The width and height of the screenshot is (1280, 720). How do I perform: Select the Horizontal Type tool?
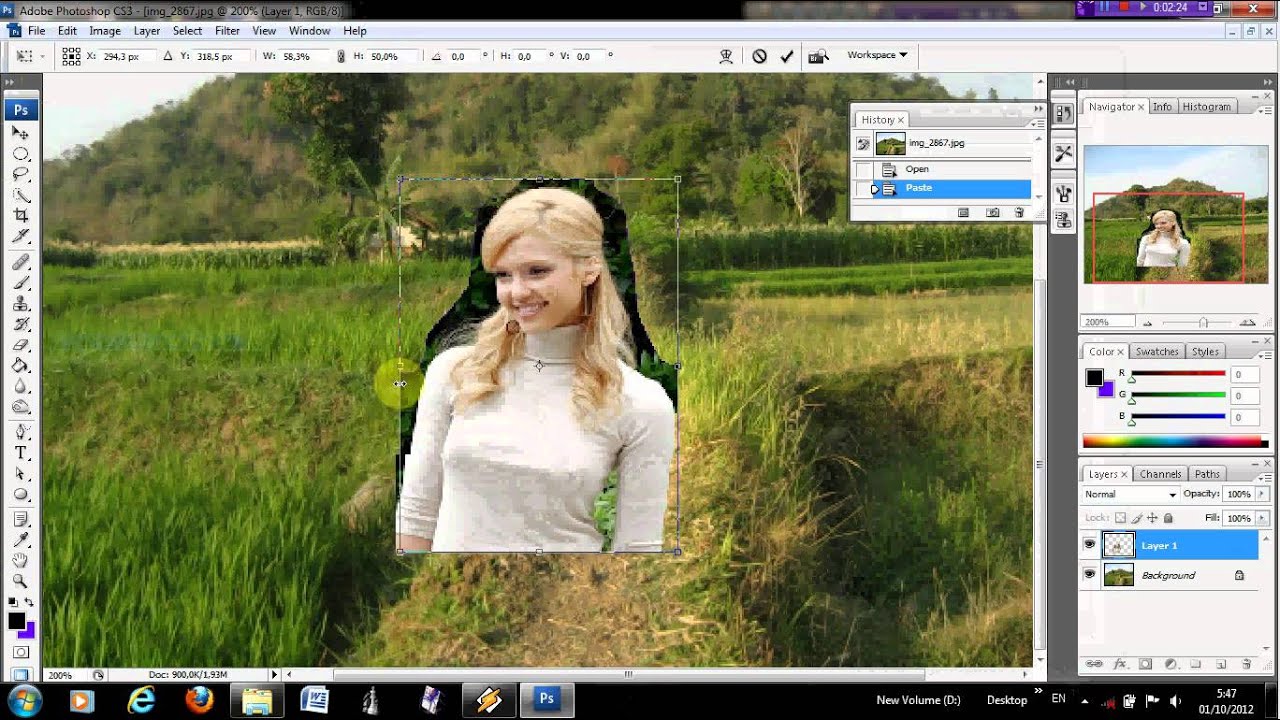point(21,453)
